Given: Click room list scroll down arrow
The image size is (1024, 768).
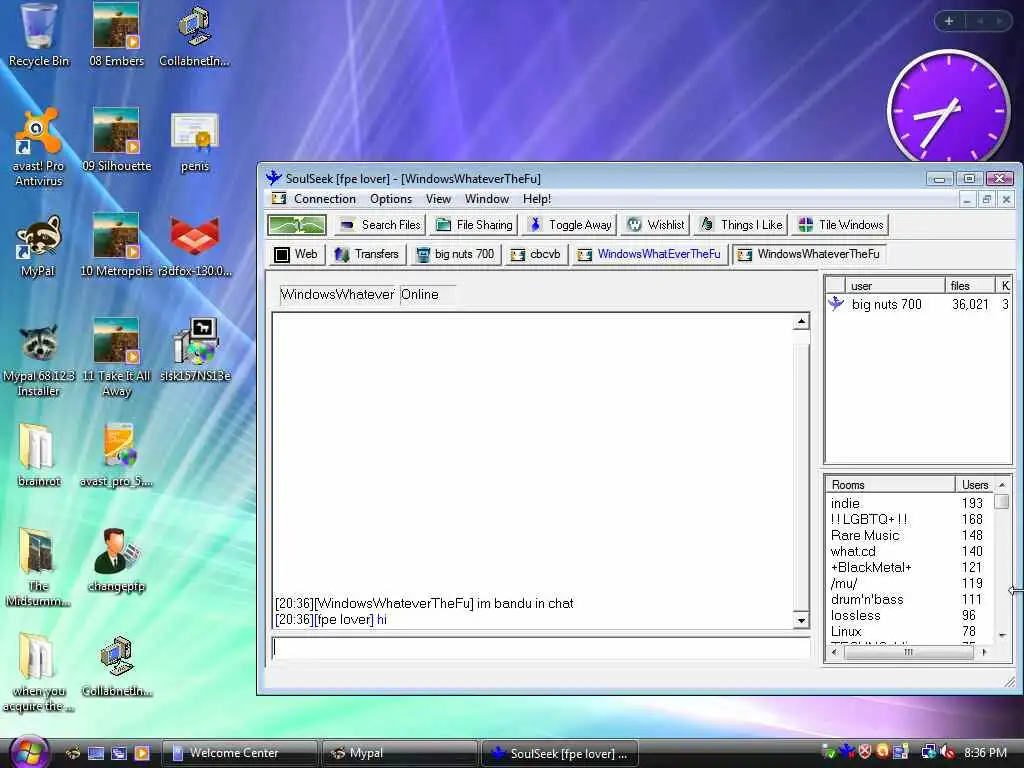Looking at the screenshot, I should [x=1002, y=635].
